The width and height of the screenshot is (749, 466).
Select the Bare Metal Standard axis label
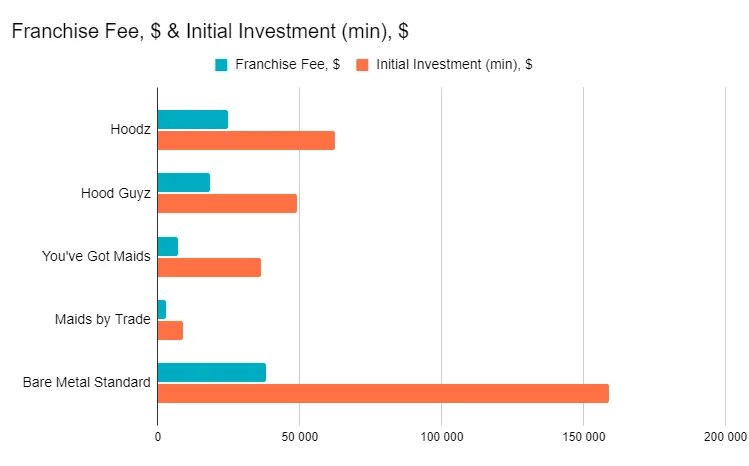pyautogui.click(x=86, y=383)
